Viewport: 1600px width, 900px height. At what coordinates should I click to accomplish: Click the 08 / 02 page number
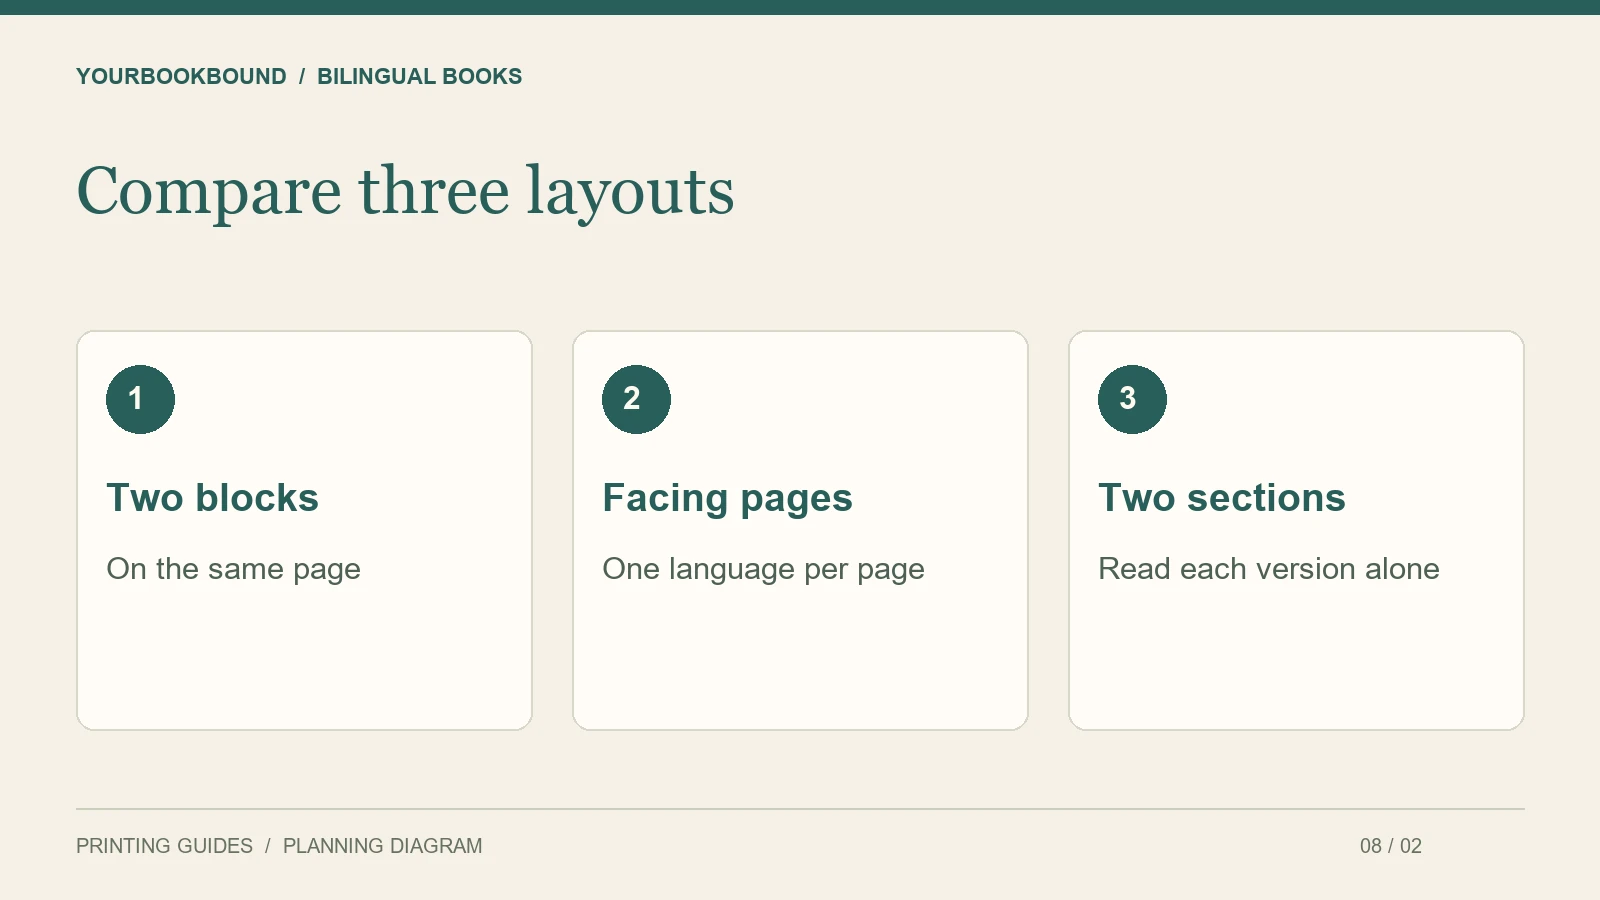click(1390, 846)
